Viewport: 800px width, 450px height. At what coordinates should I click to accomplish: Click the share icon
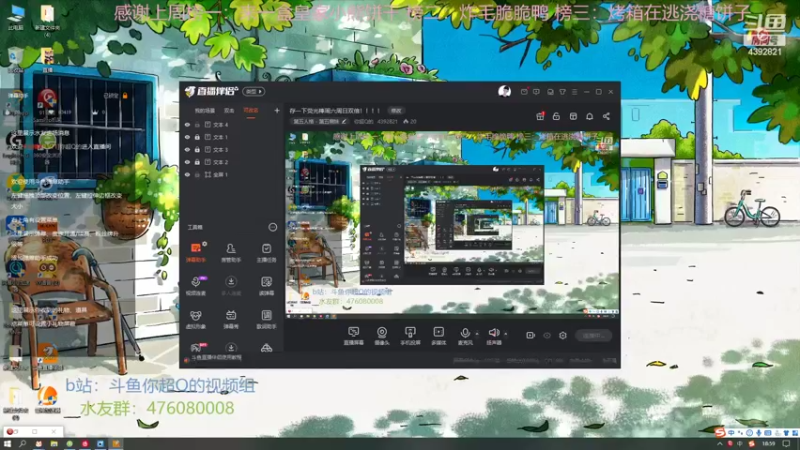point(606,116)
